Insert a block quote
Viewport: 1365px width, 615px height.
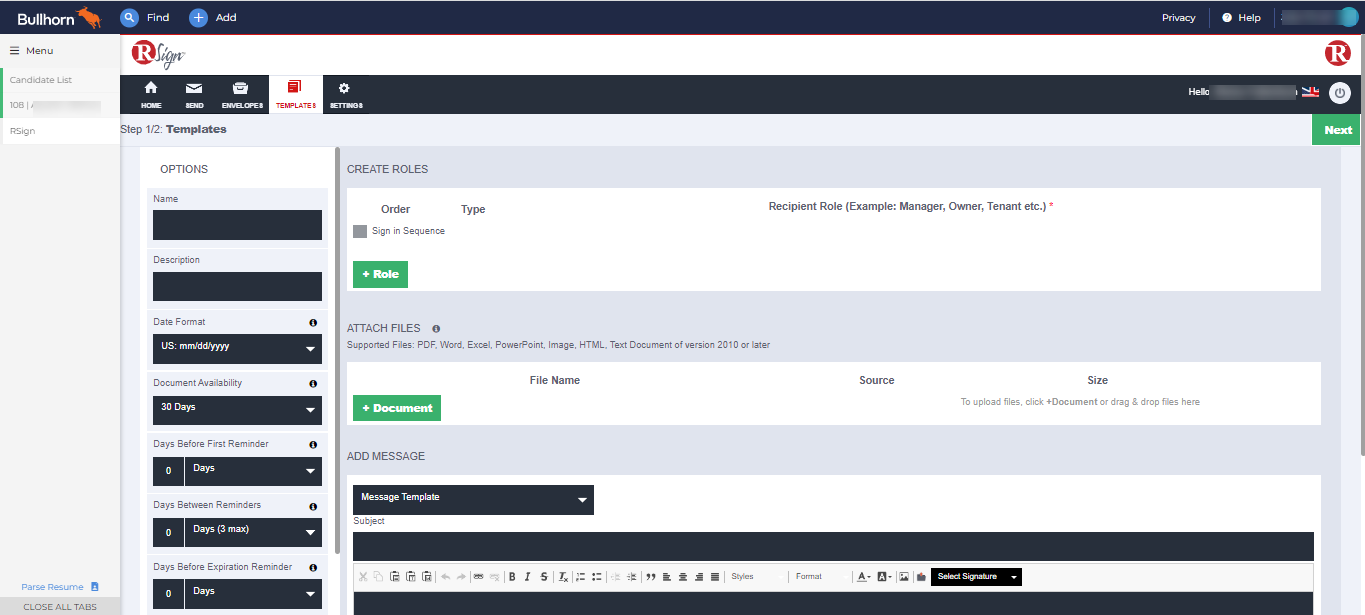pos(650,577)
